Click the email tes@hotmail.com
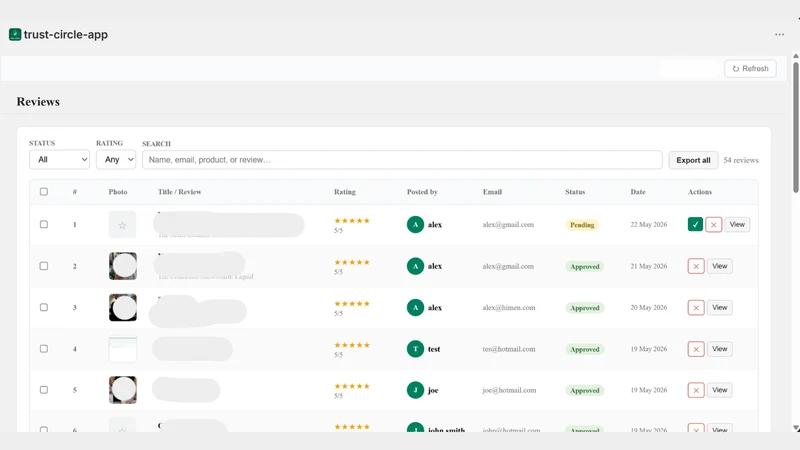 (x=509, y=349)
